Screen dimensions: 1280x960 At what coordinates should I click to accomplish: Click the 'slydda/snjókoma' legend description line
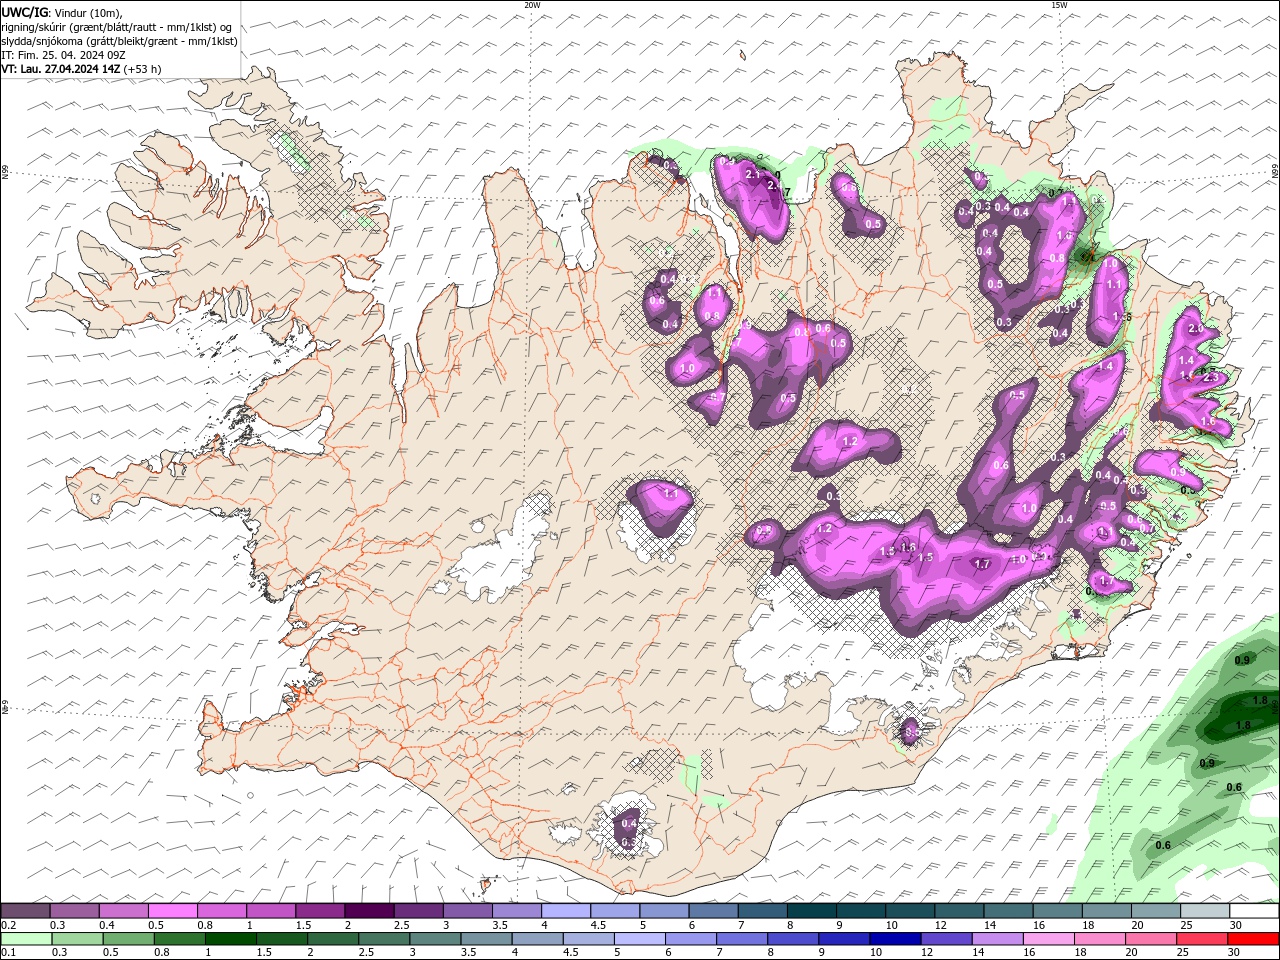click(119, 41)
